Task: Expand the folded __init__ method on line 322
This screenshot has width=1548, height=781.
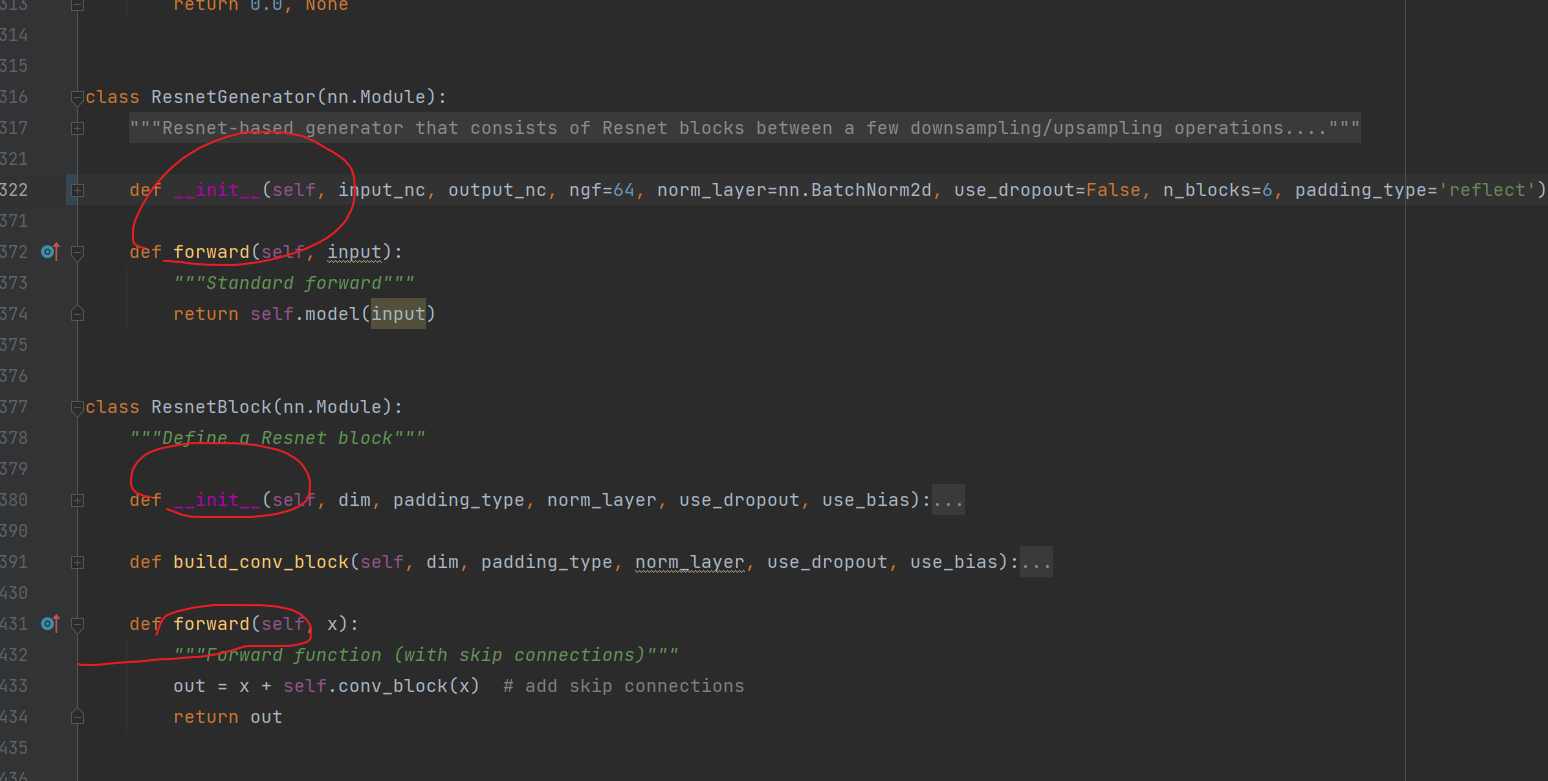Action: (x=77, y=190)
